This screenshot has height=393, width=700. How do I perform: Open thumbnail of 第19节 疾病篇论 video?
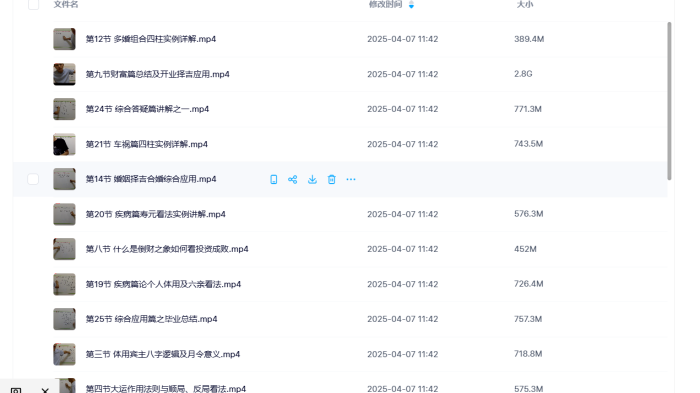coord(64,284)
